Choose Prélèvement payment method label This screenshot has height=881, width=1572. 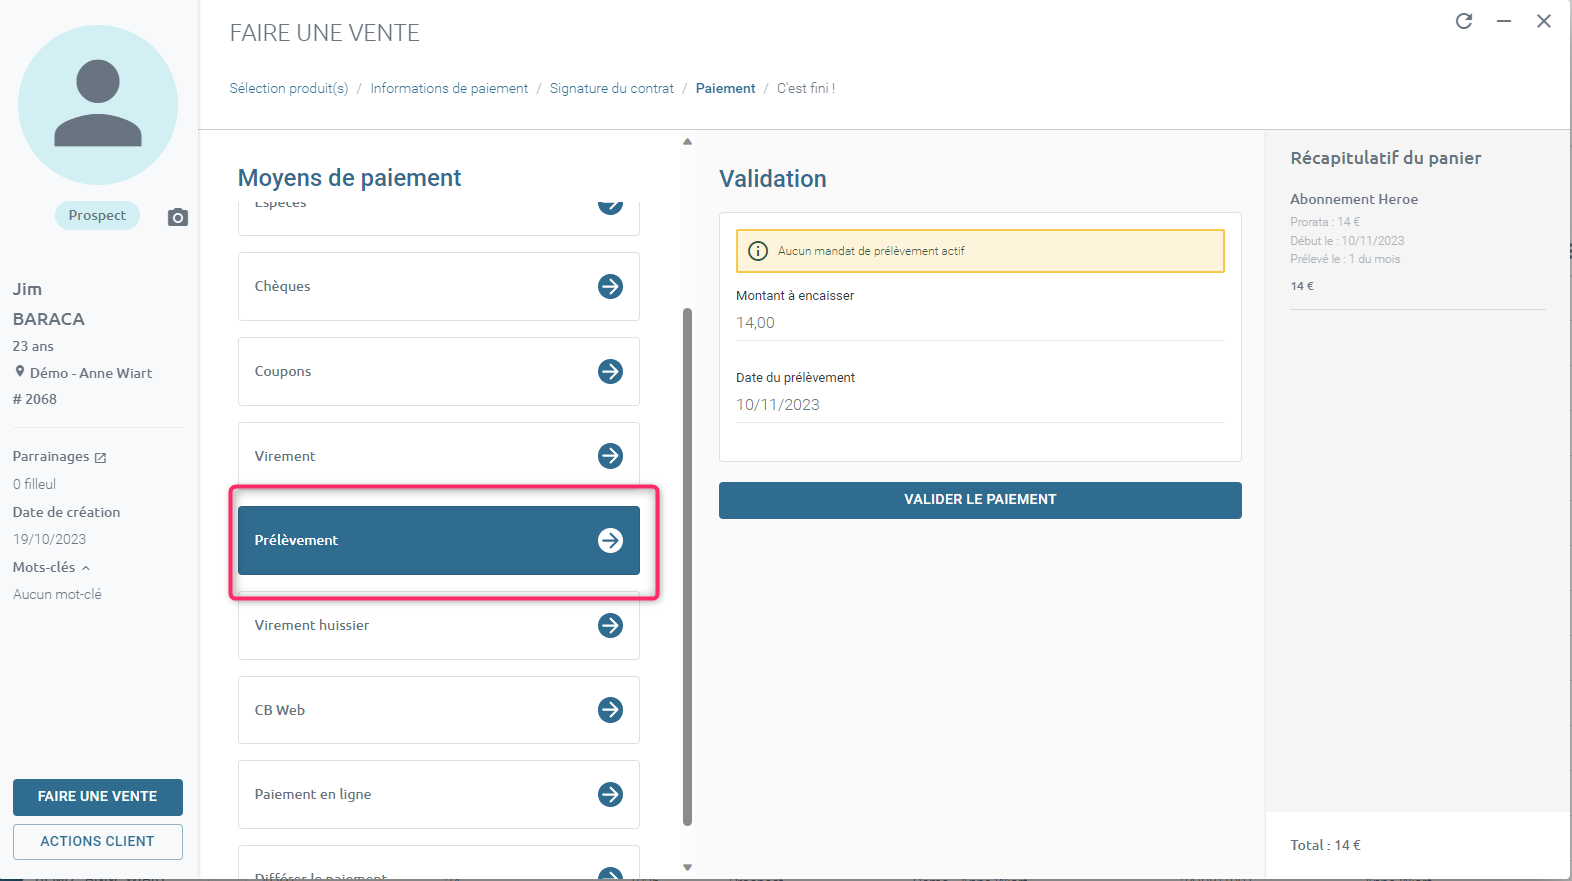296,540
